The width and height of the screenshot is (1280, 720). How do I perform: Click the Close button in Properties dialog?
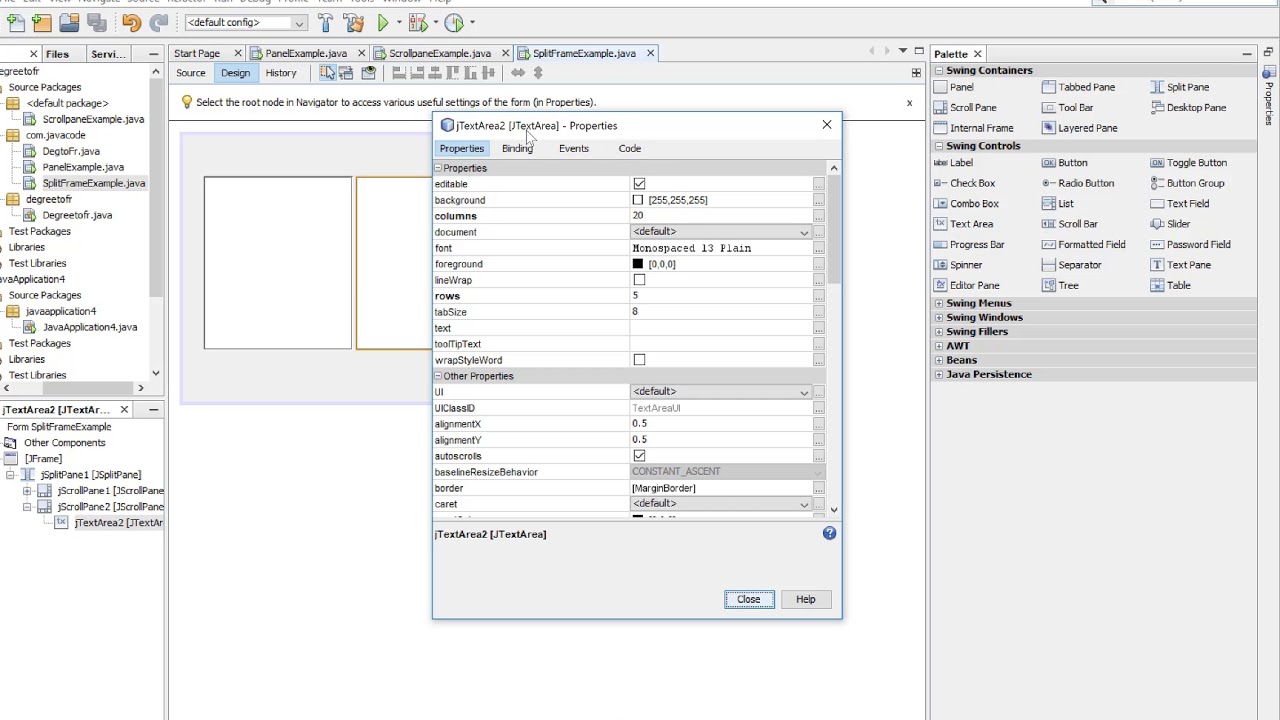click(749, 599)
